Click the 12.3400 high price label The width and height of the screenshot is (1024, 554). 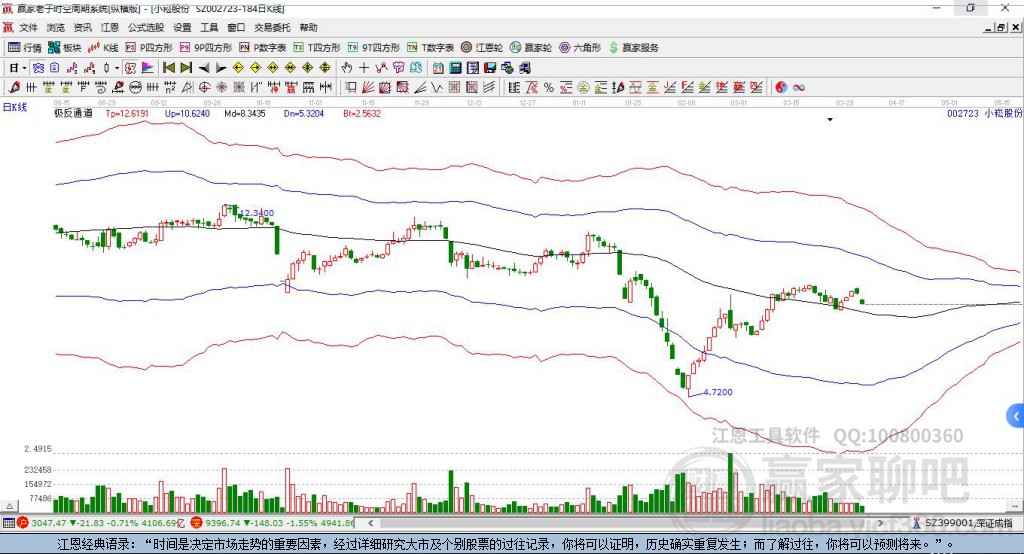257,213
